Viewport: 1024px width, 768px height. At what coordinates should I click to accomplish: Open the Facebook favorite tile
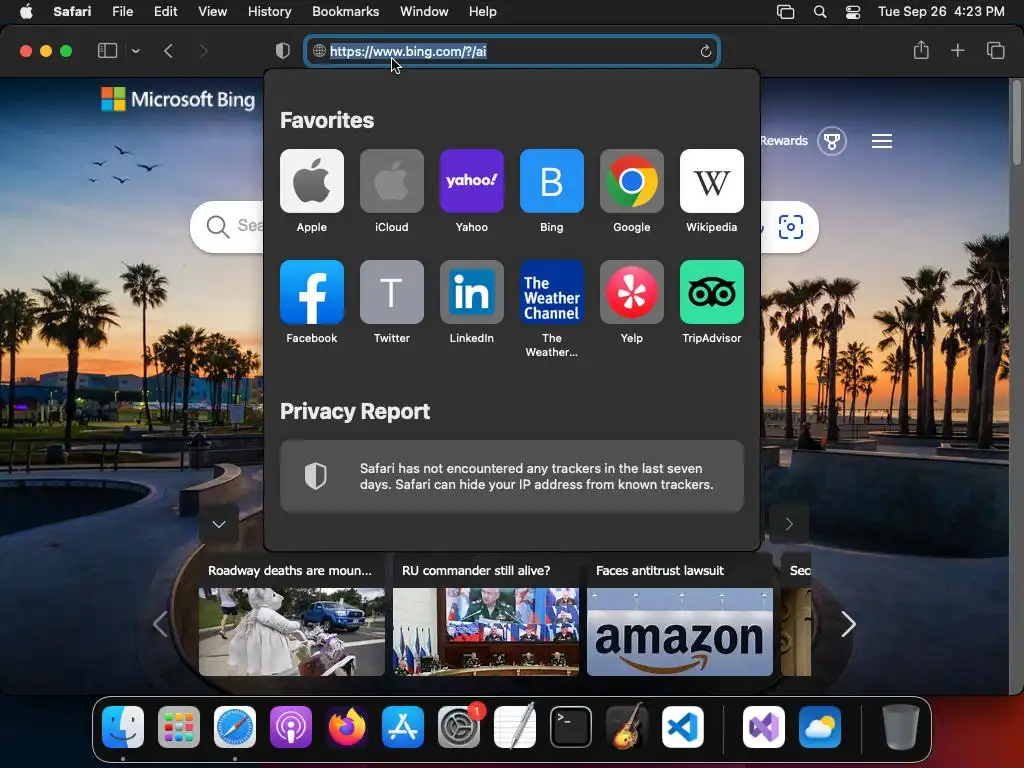click(x=312, y=292)
